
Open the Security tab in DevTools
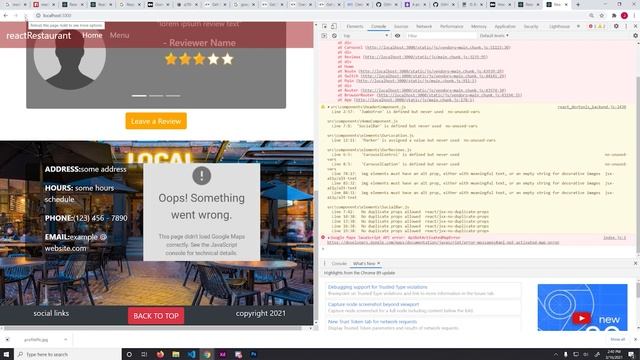pos(531,27)
